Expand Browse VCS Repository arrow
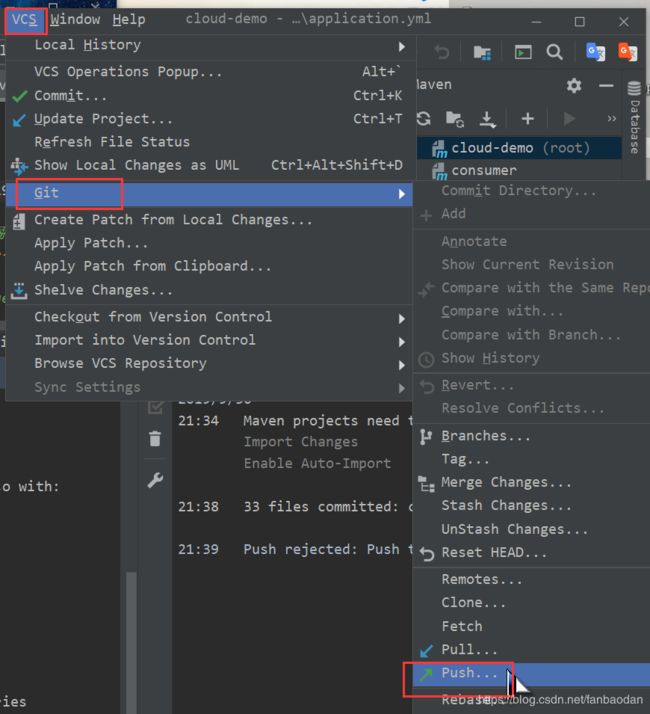This screenshot has width=650, height=714. pyautogui.click(x=402, y=365)
